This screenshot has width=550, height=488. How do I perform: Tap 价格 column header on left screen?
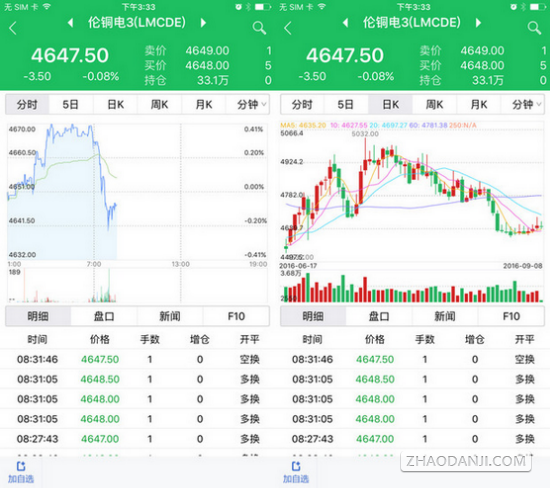[x=100, y=339]
